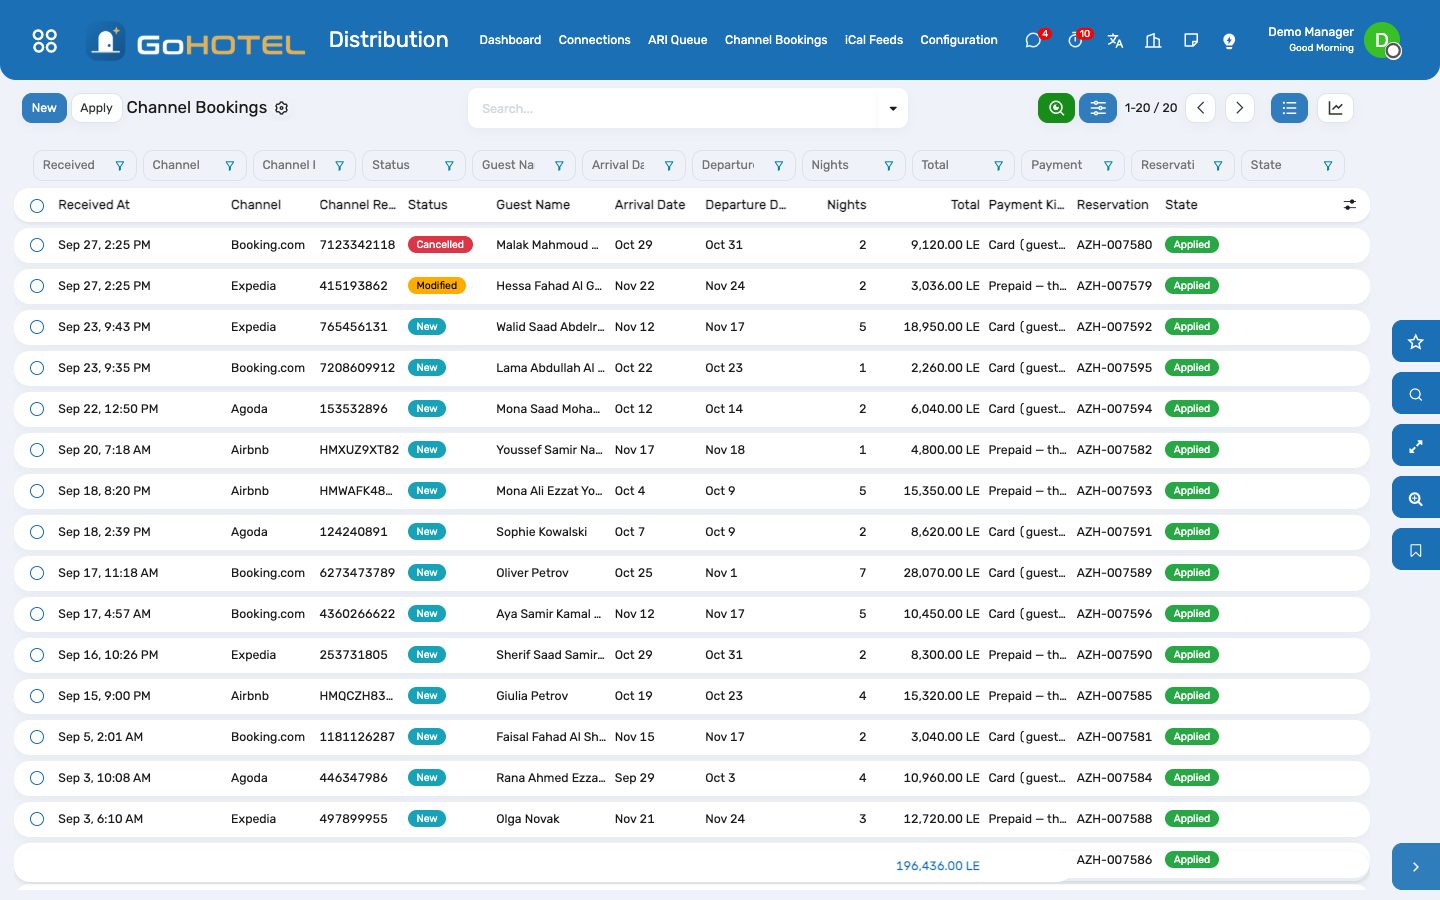Click the lightbulb tips icon
Image resolution: width=1440 pixels, height=900 pixels.
click(1229, 40)
